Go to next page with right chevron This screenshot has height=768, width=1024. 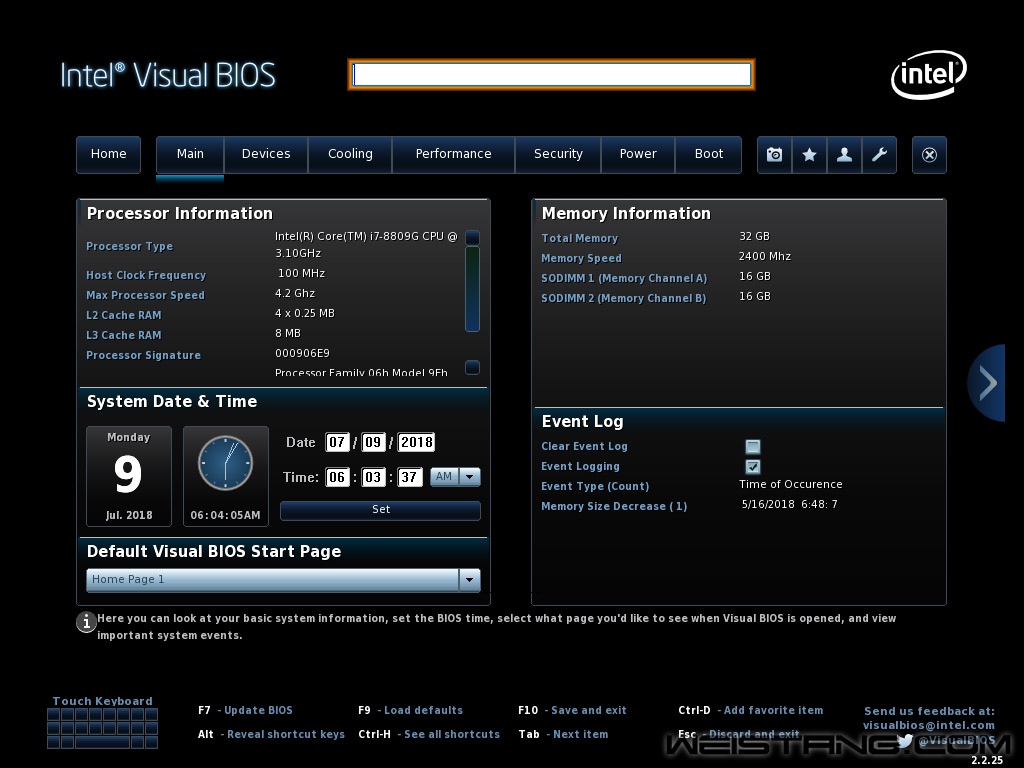pos(987,383)
